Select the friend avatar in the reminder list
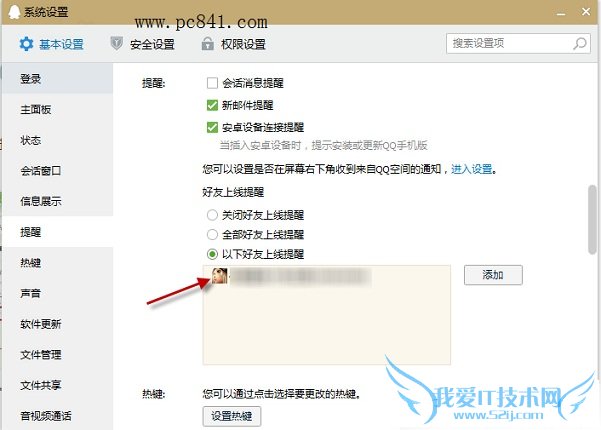The width and height of the screenshot is (601, 430). point(220,276)
